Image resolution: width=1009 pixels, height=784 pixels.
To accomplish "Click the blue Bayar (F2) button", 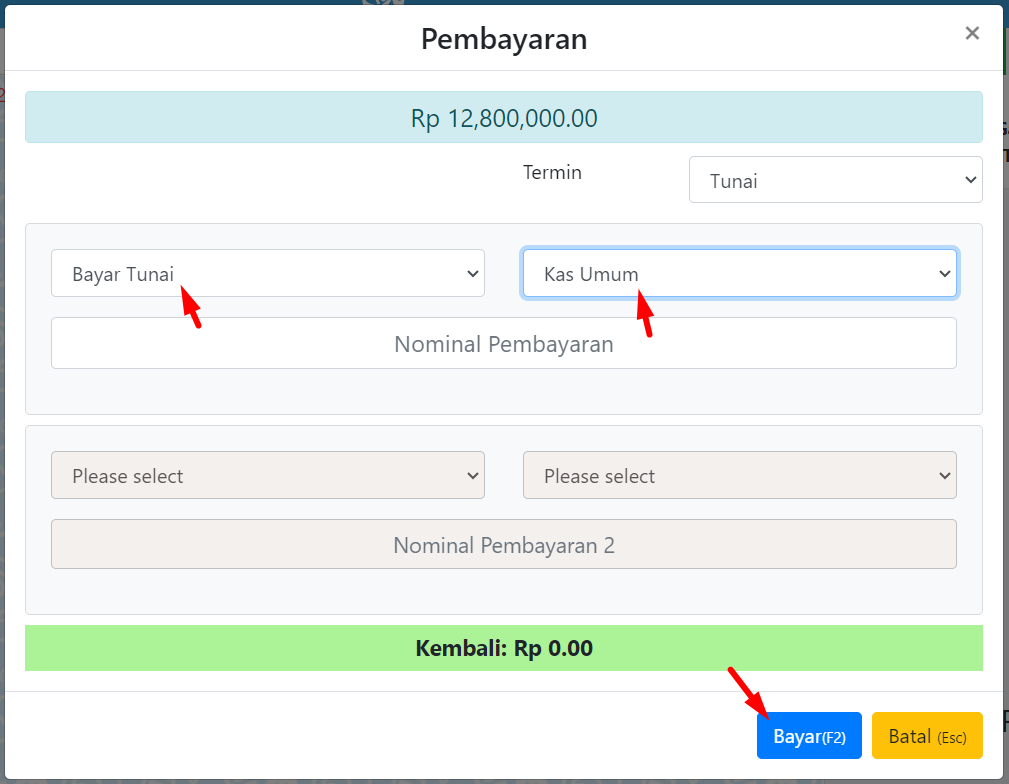I will 809,735.
